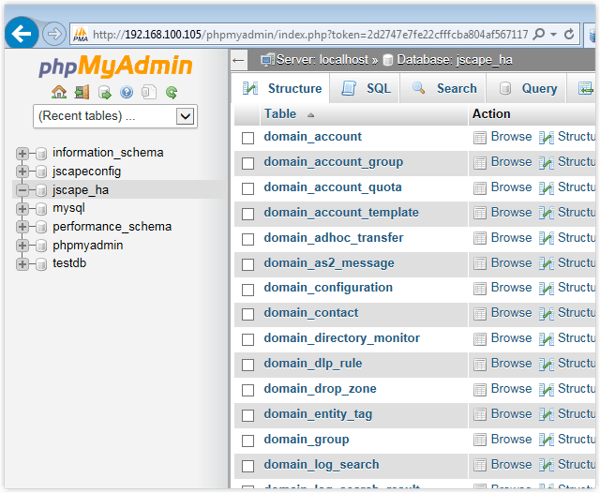
Task: Click Browse icon for domain_log_search
Action: coord(480,465)
